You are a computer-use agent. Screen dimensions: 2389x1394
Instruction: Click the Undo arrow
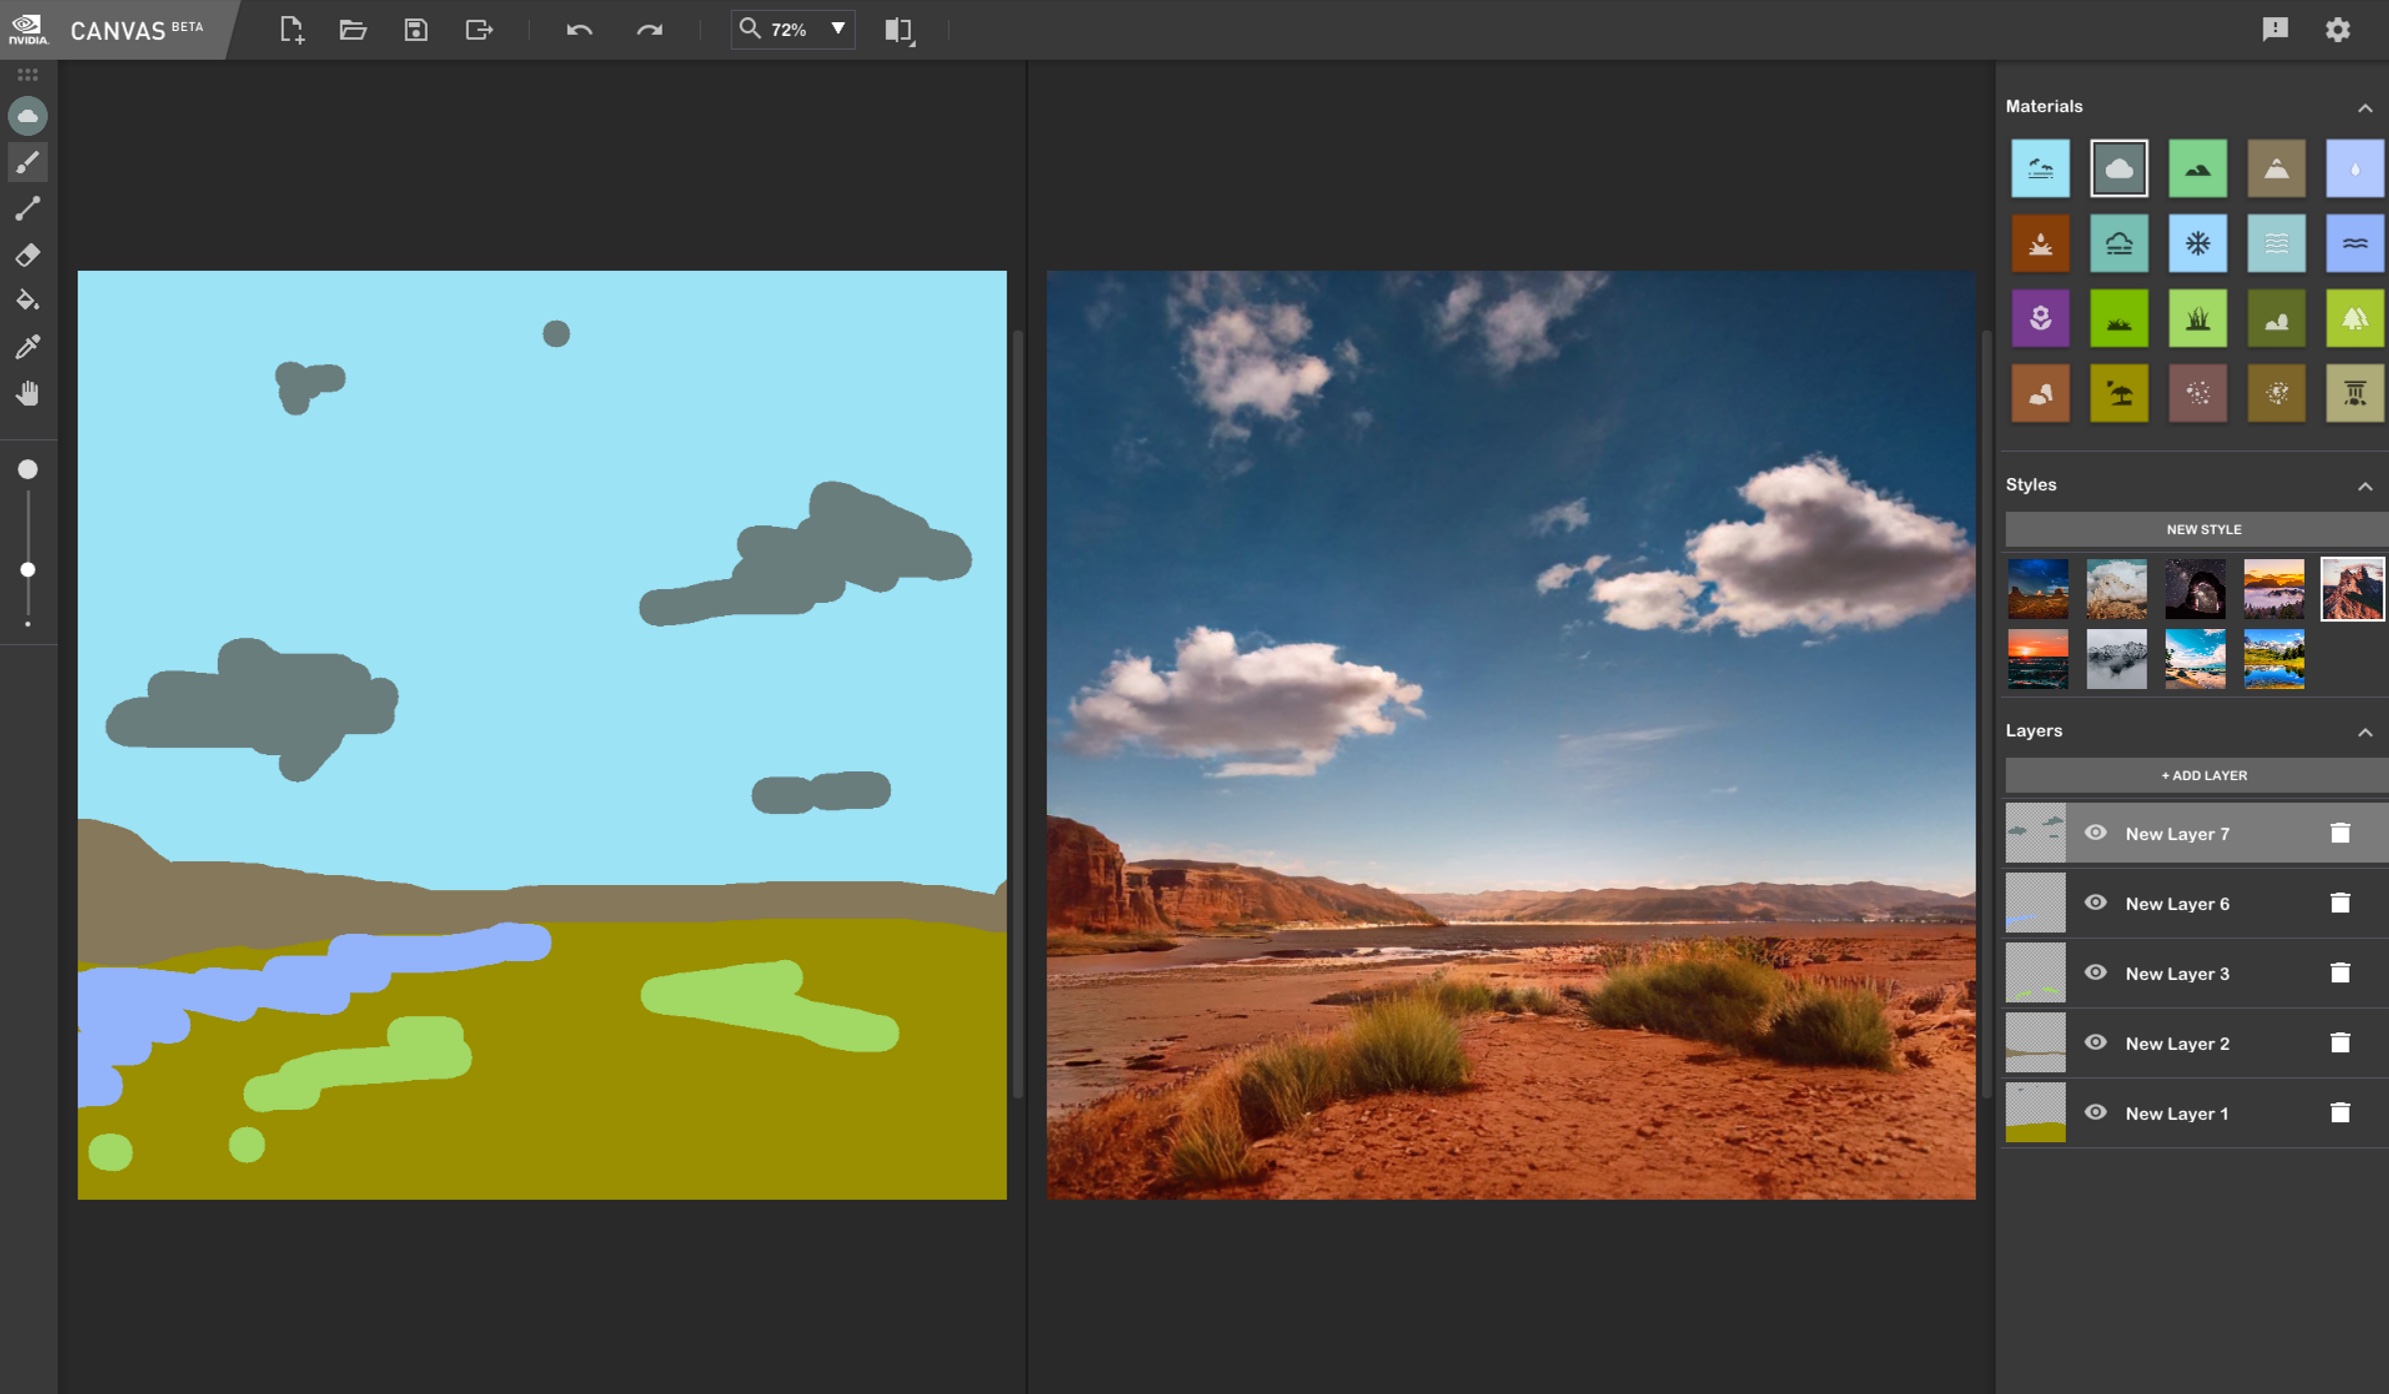tap(579, 29)
